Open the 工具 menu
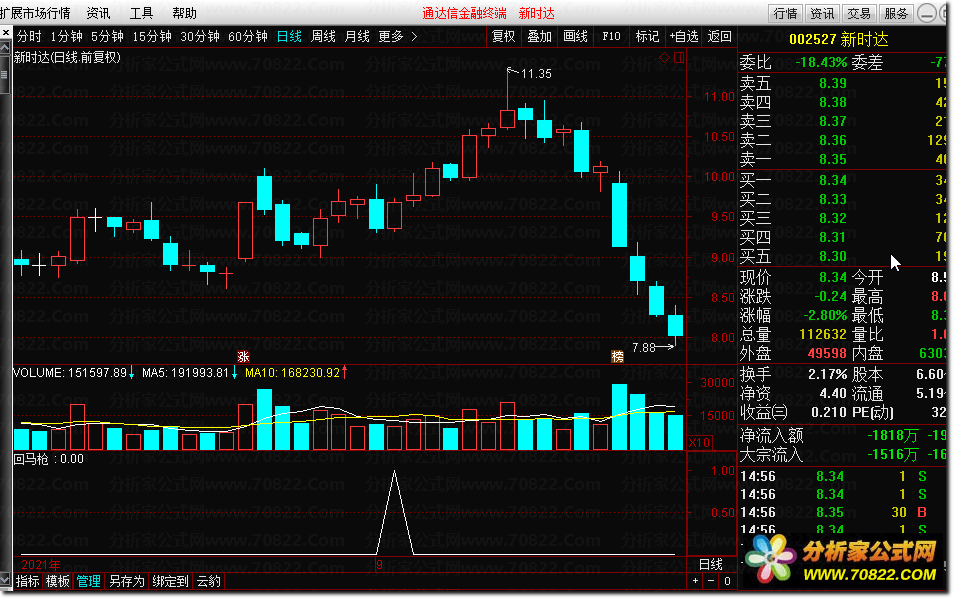The width and height of the screenshot is (955, 599). point(141,13)
